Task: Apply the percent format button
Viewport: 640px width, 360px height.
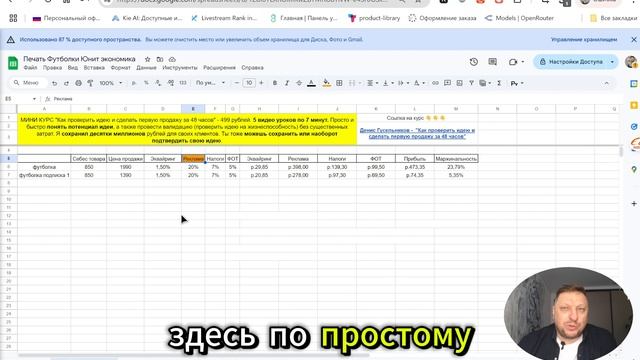Action: (x=146, y=83)
